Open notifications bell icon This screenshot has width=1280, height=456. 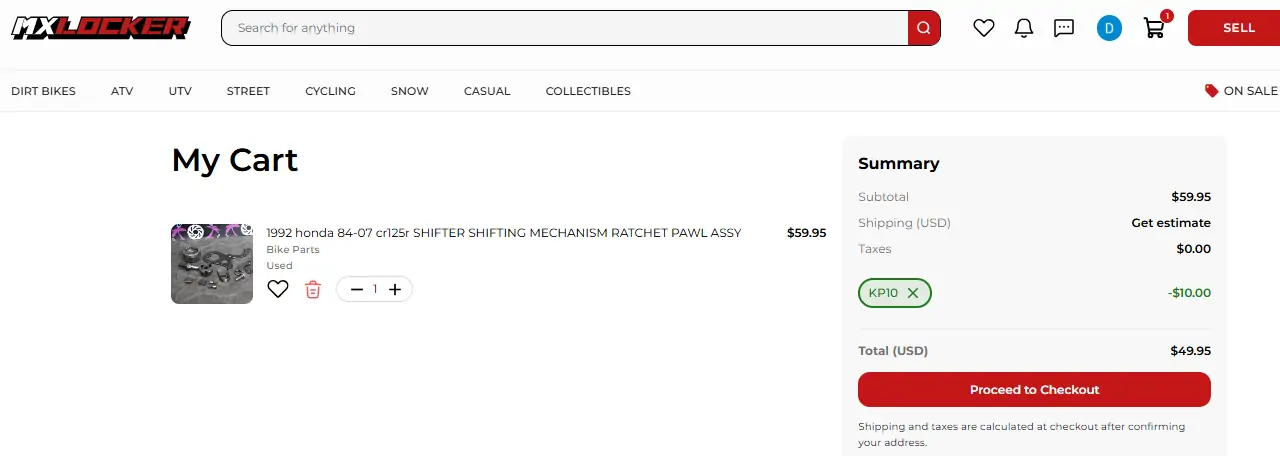[x=1024, y=28]
